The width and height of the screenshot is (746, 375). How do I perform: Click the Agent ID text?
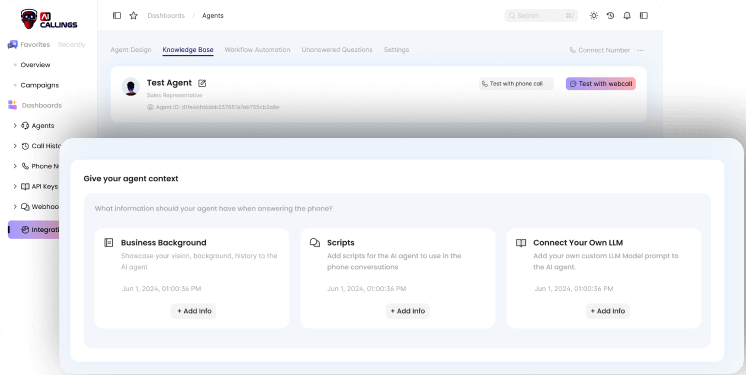[x=217, y=107]
